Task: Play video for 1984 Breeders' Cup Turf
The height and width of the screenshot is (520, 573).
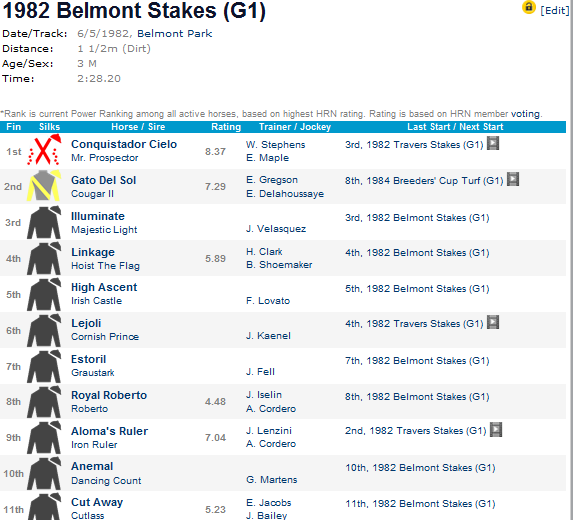Action: [x=513, y=179]
